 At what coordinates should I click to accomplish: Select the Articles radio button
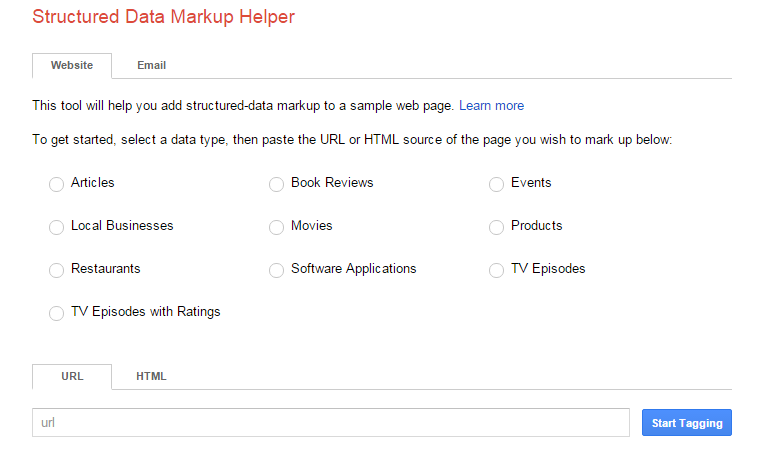pos(56,185)
